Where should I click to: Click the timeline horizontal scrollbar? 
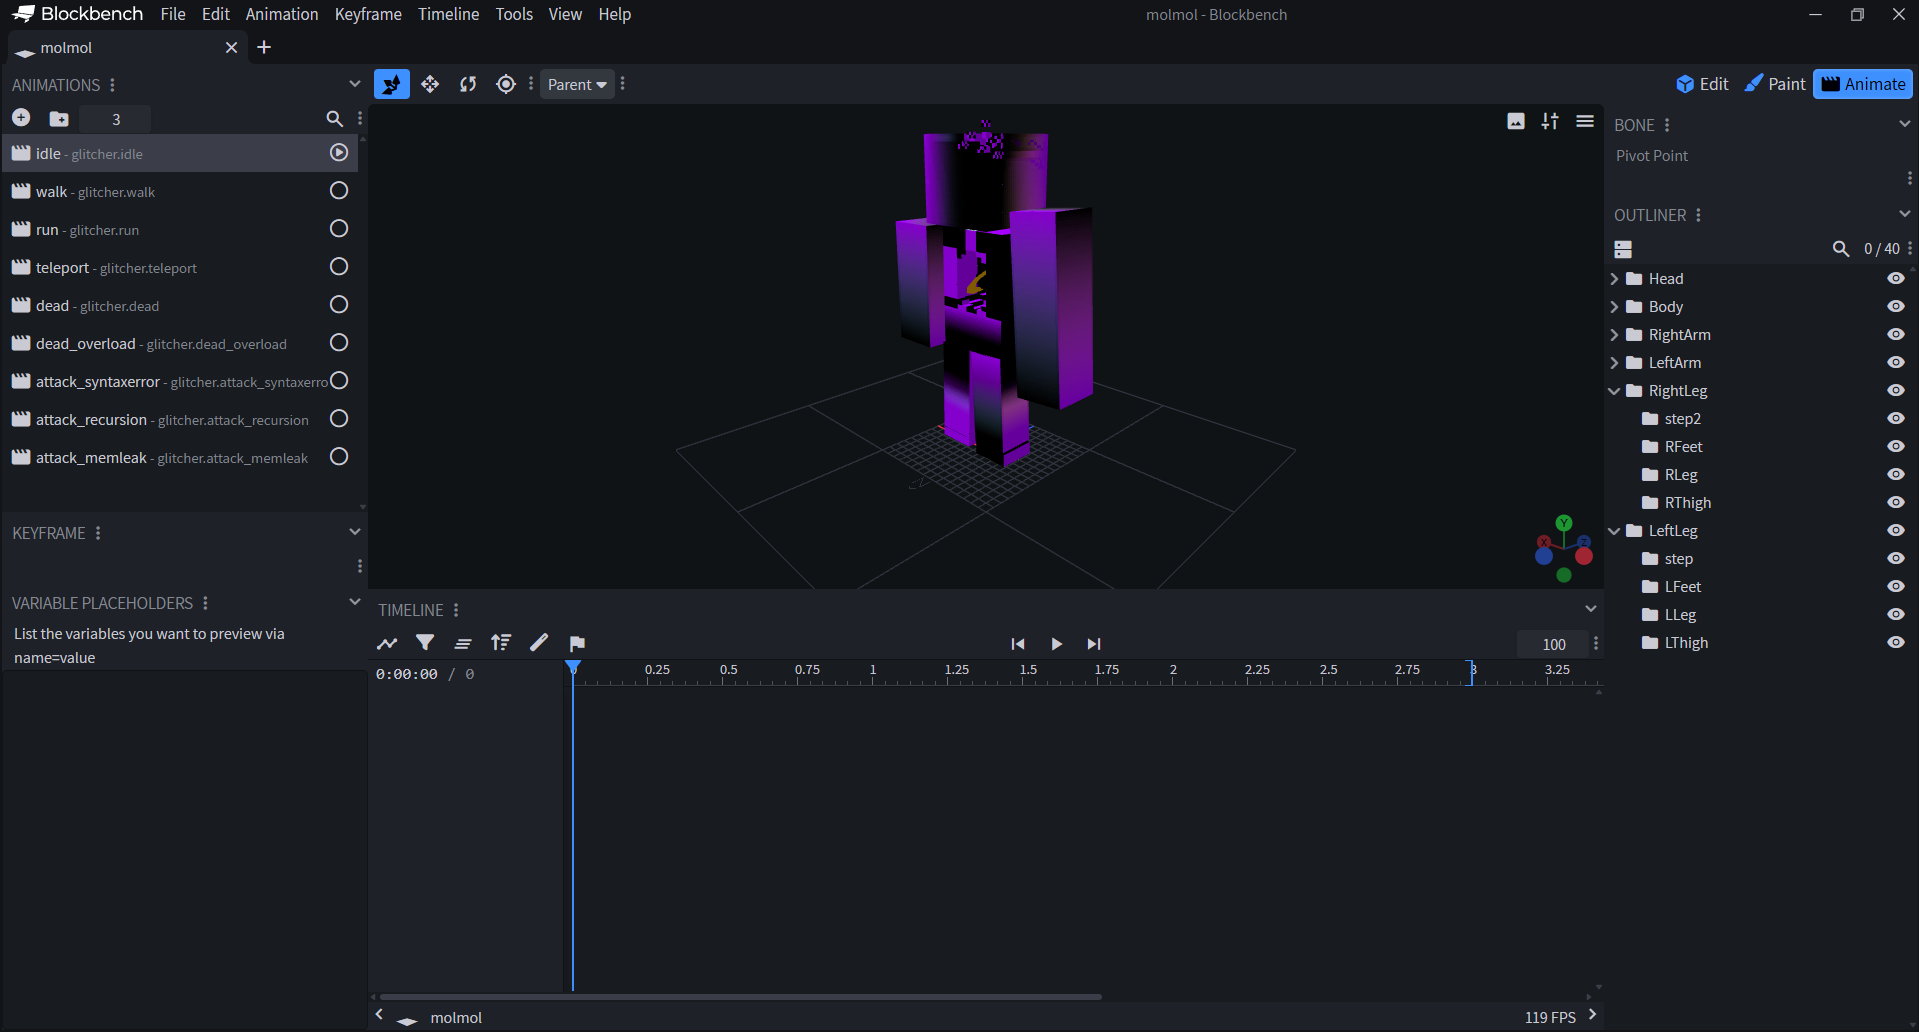(740, 996)
